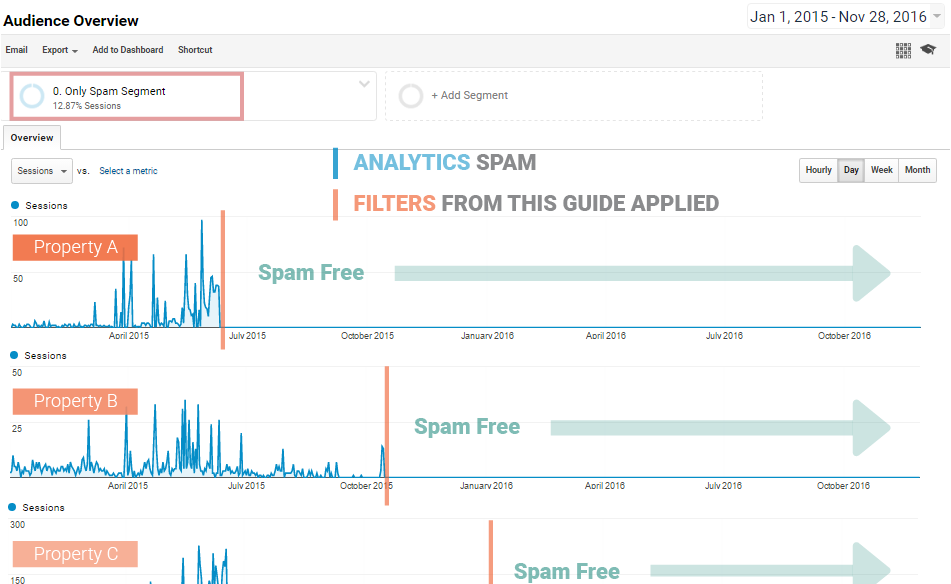
Task: Click Sessions legend dot for Property A chart
Action: pyautogui.click(x=15, y=205)
